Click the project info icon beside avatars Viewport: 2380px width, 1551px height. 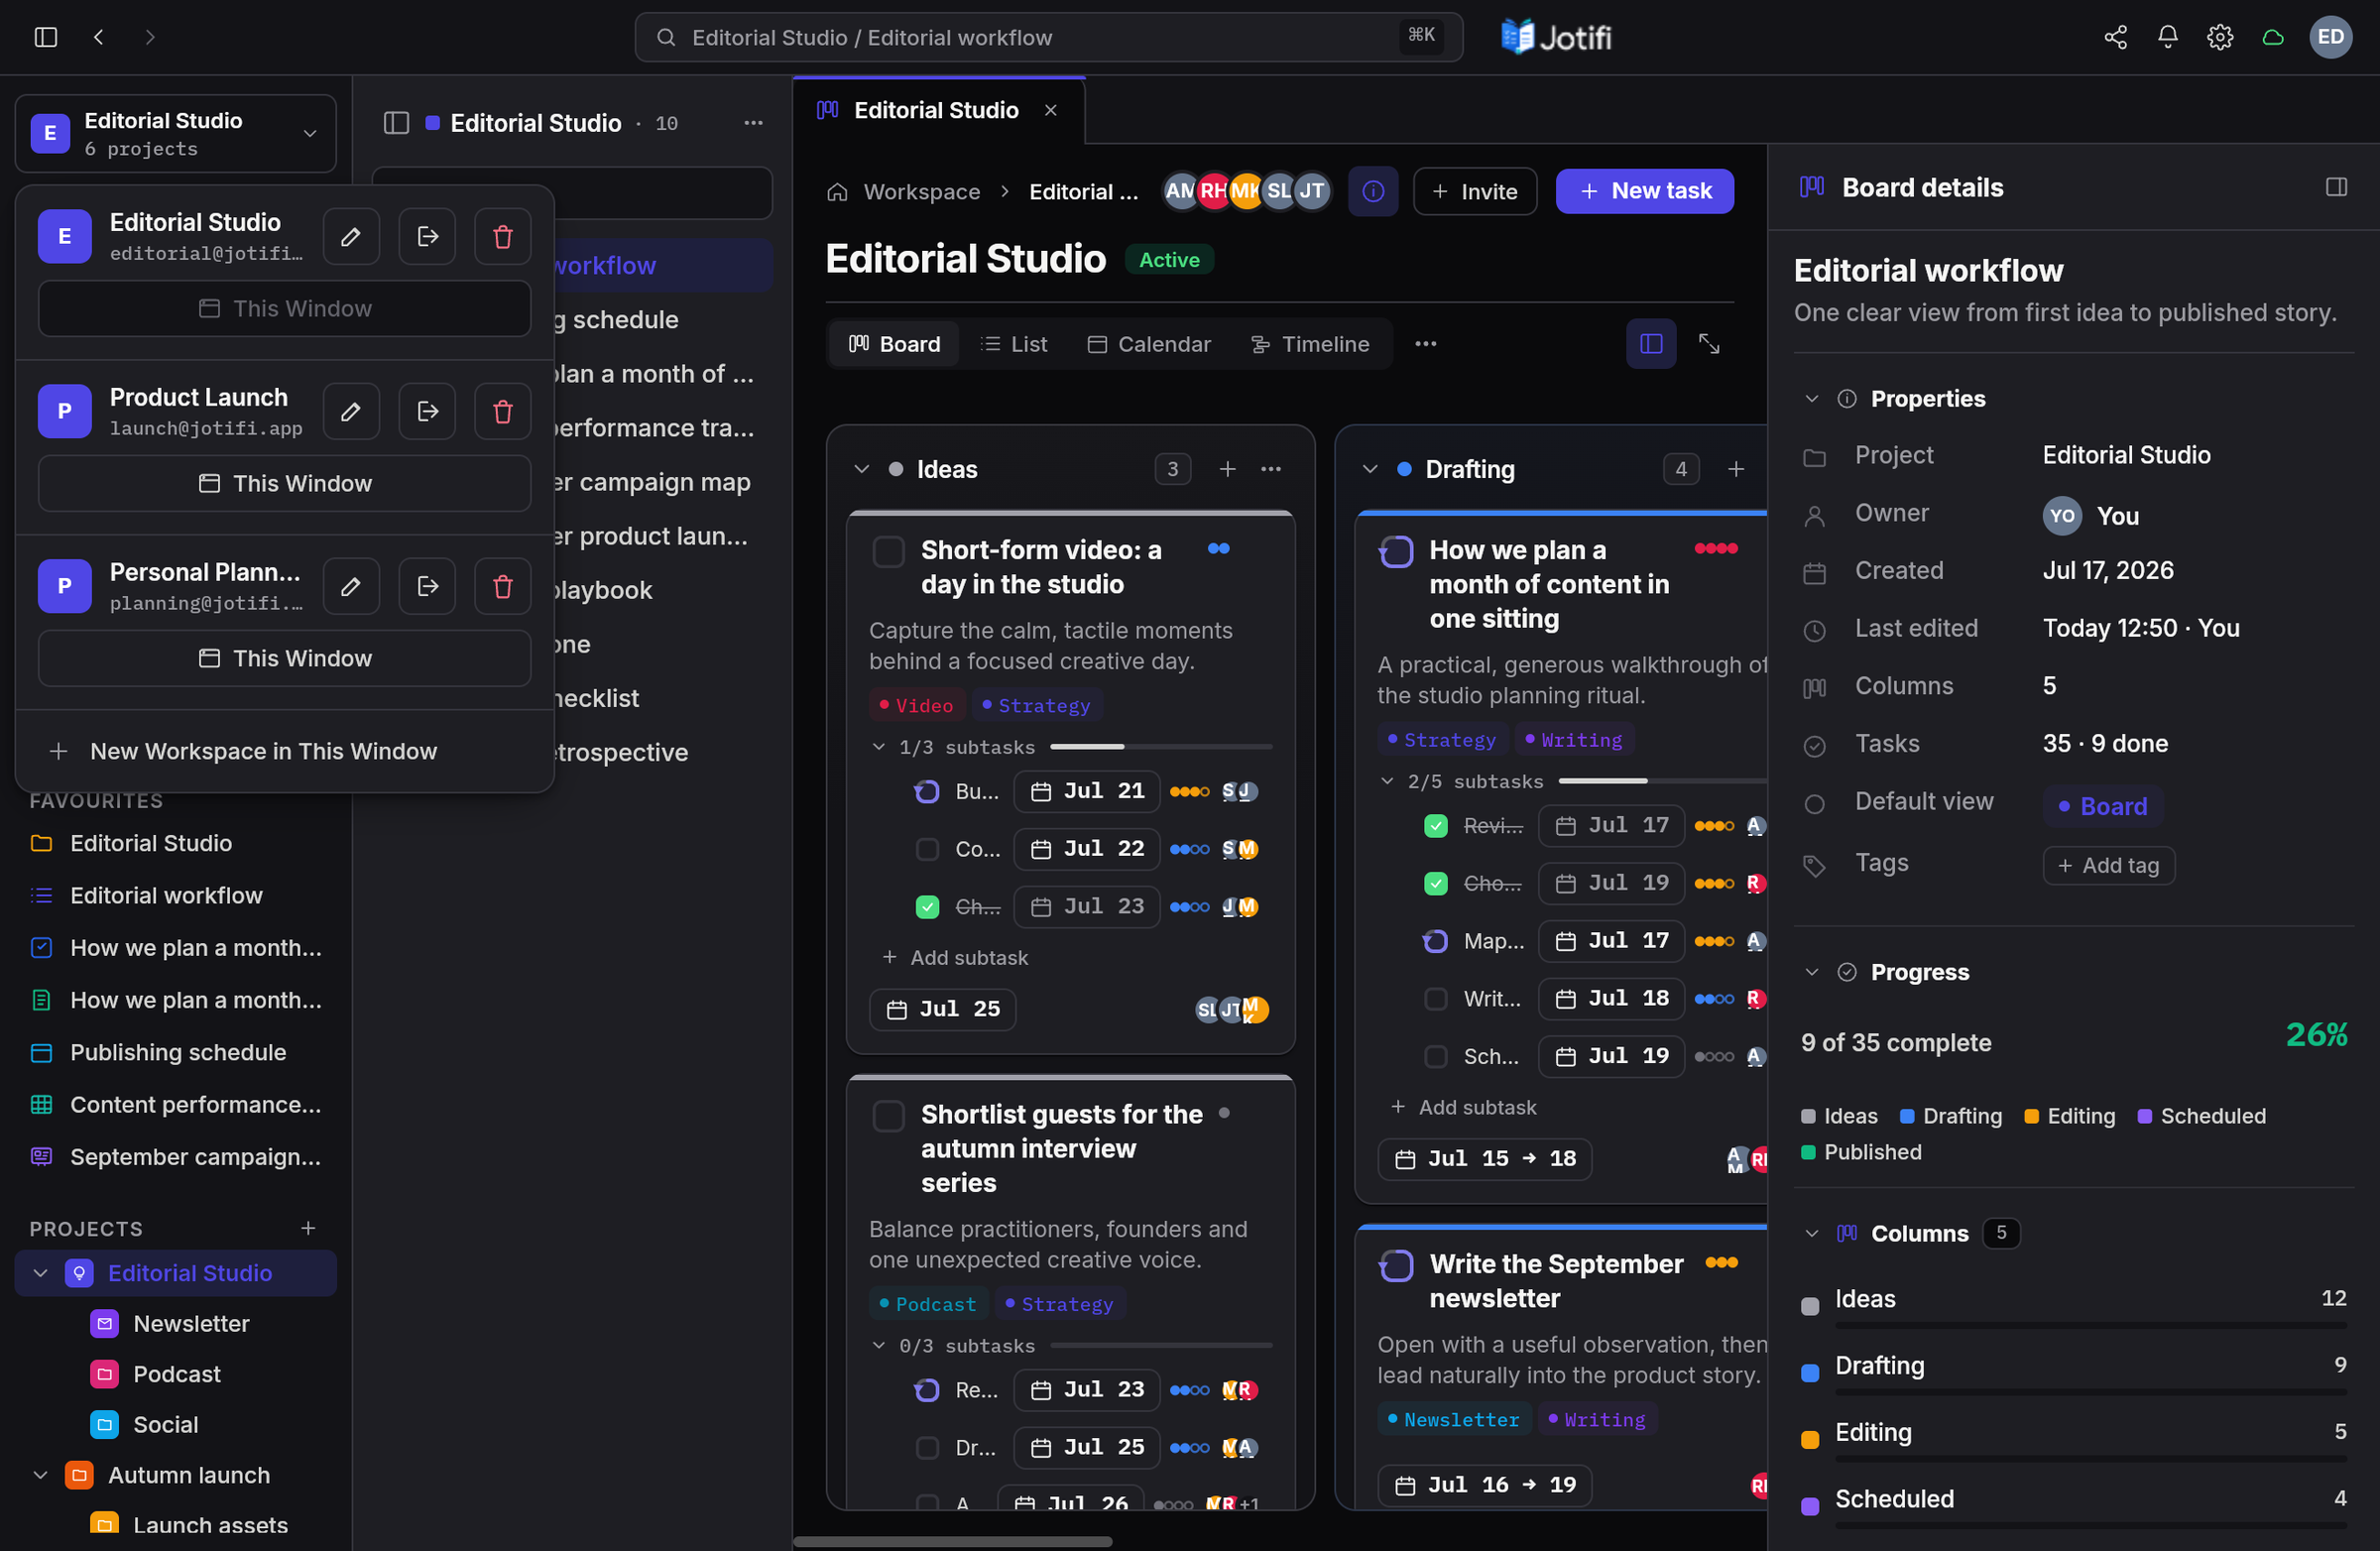point(1372,191)
